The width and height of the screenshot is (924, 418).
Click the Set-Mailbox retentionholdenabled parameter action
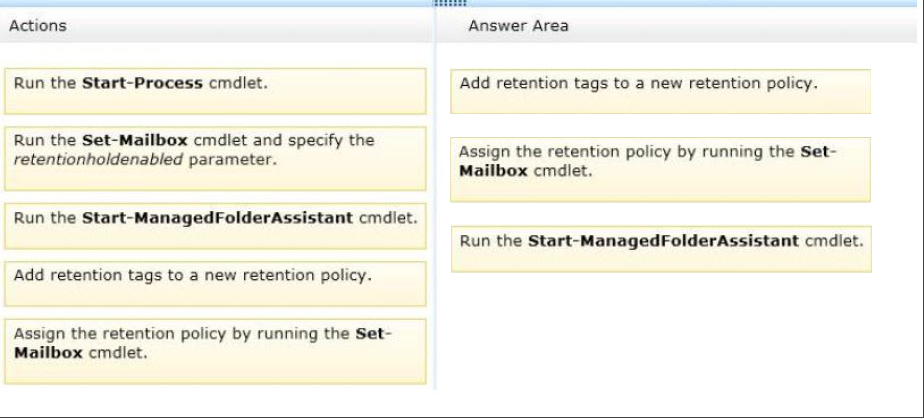click(x=215, y=158)
